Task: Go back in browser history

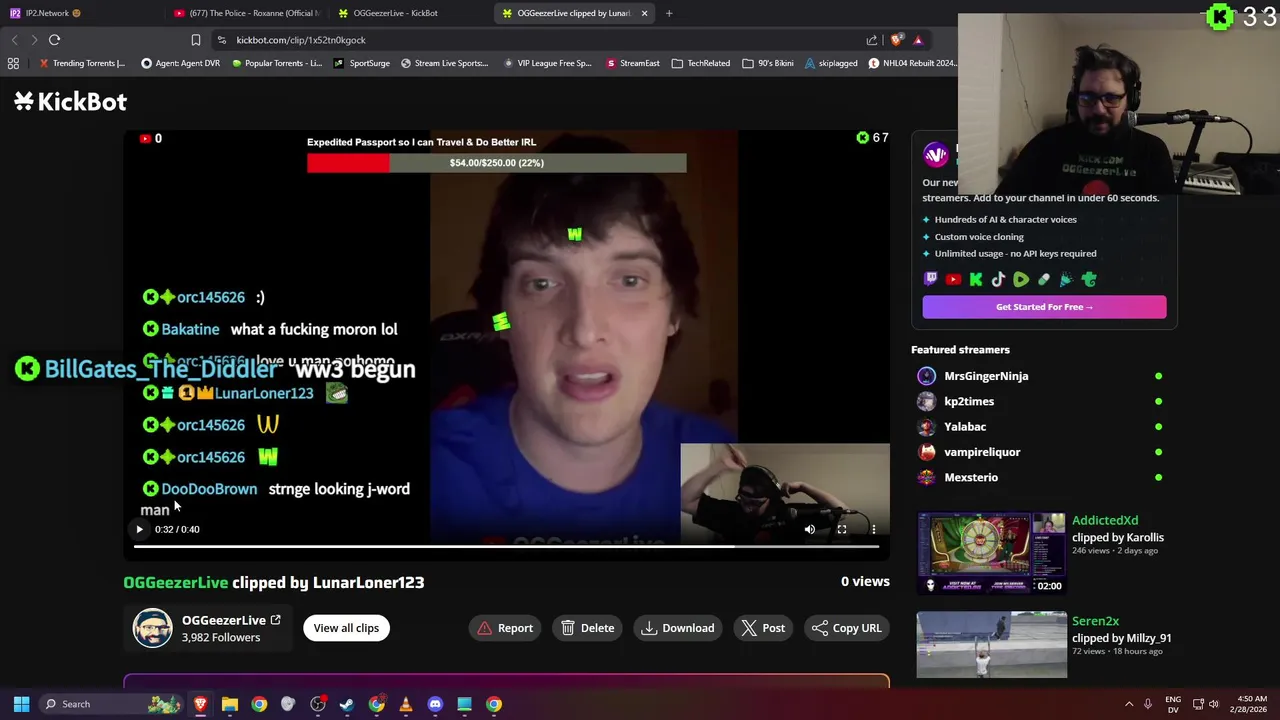Action: (14, 40)
